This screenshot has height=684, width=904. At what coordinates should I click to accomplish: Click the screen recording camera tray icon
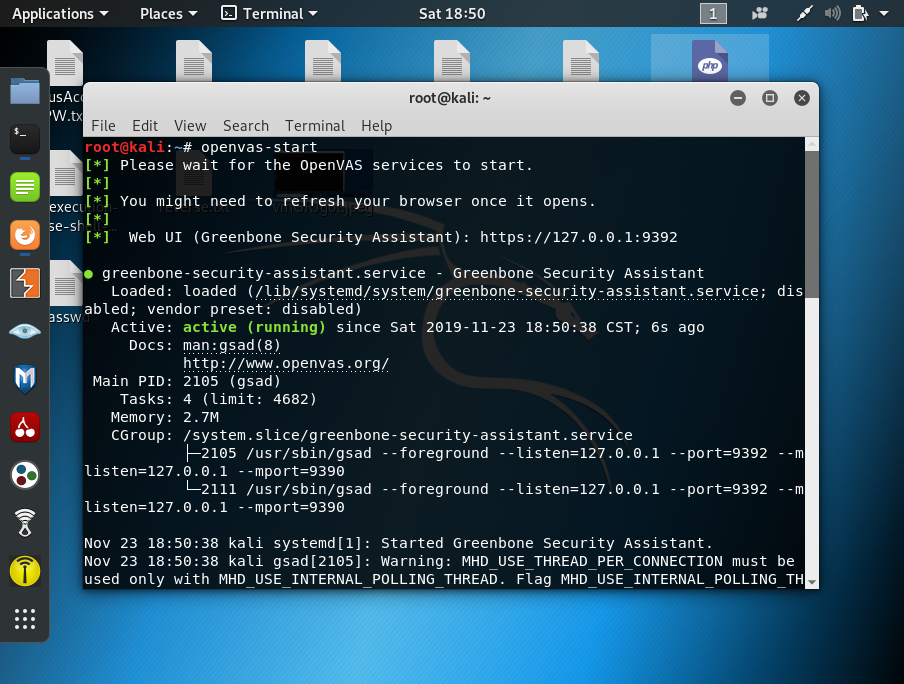760,13
